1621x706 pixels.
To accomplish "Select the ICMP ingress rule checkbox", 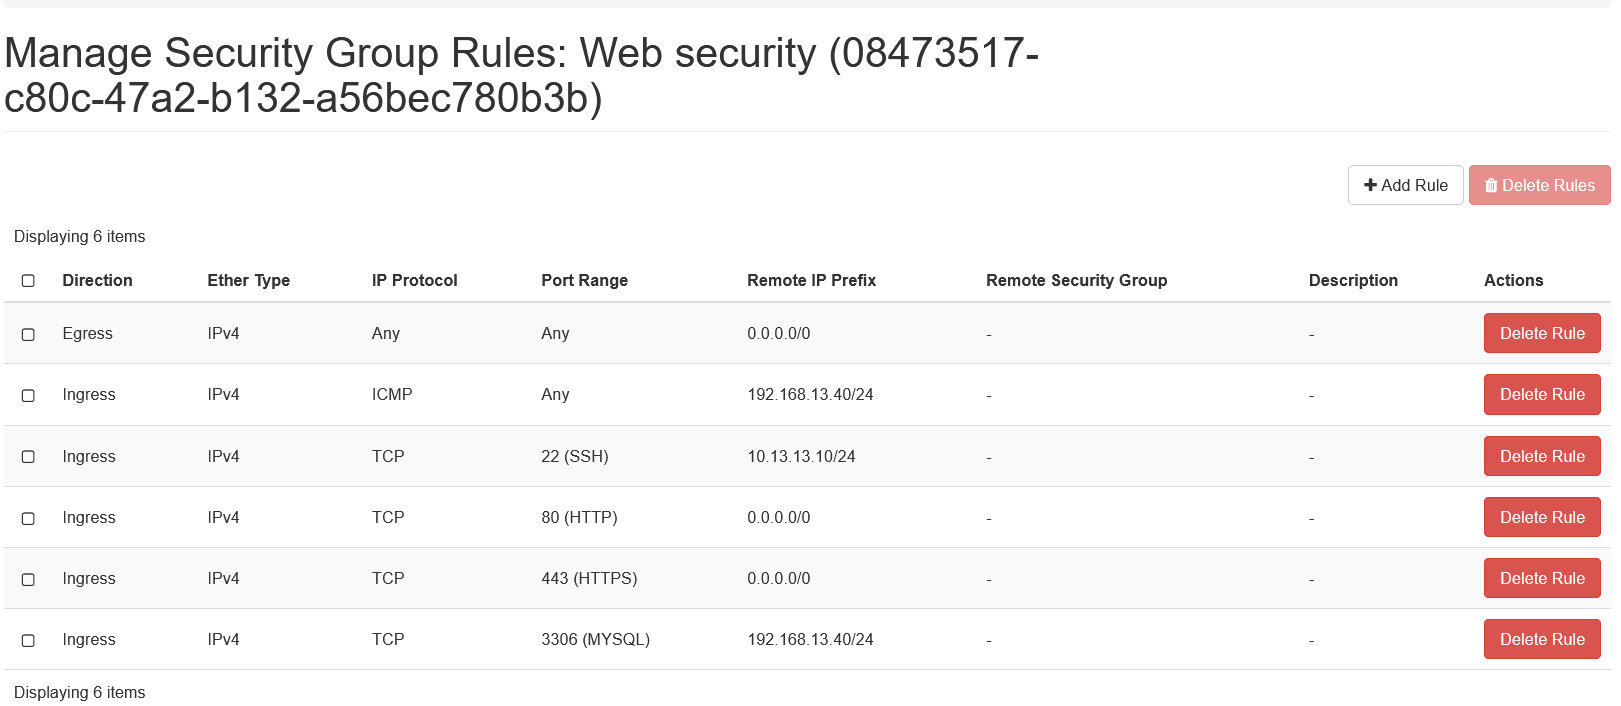I will tap(28, 395).
